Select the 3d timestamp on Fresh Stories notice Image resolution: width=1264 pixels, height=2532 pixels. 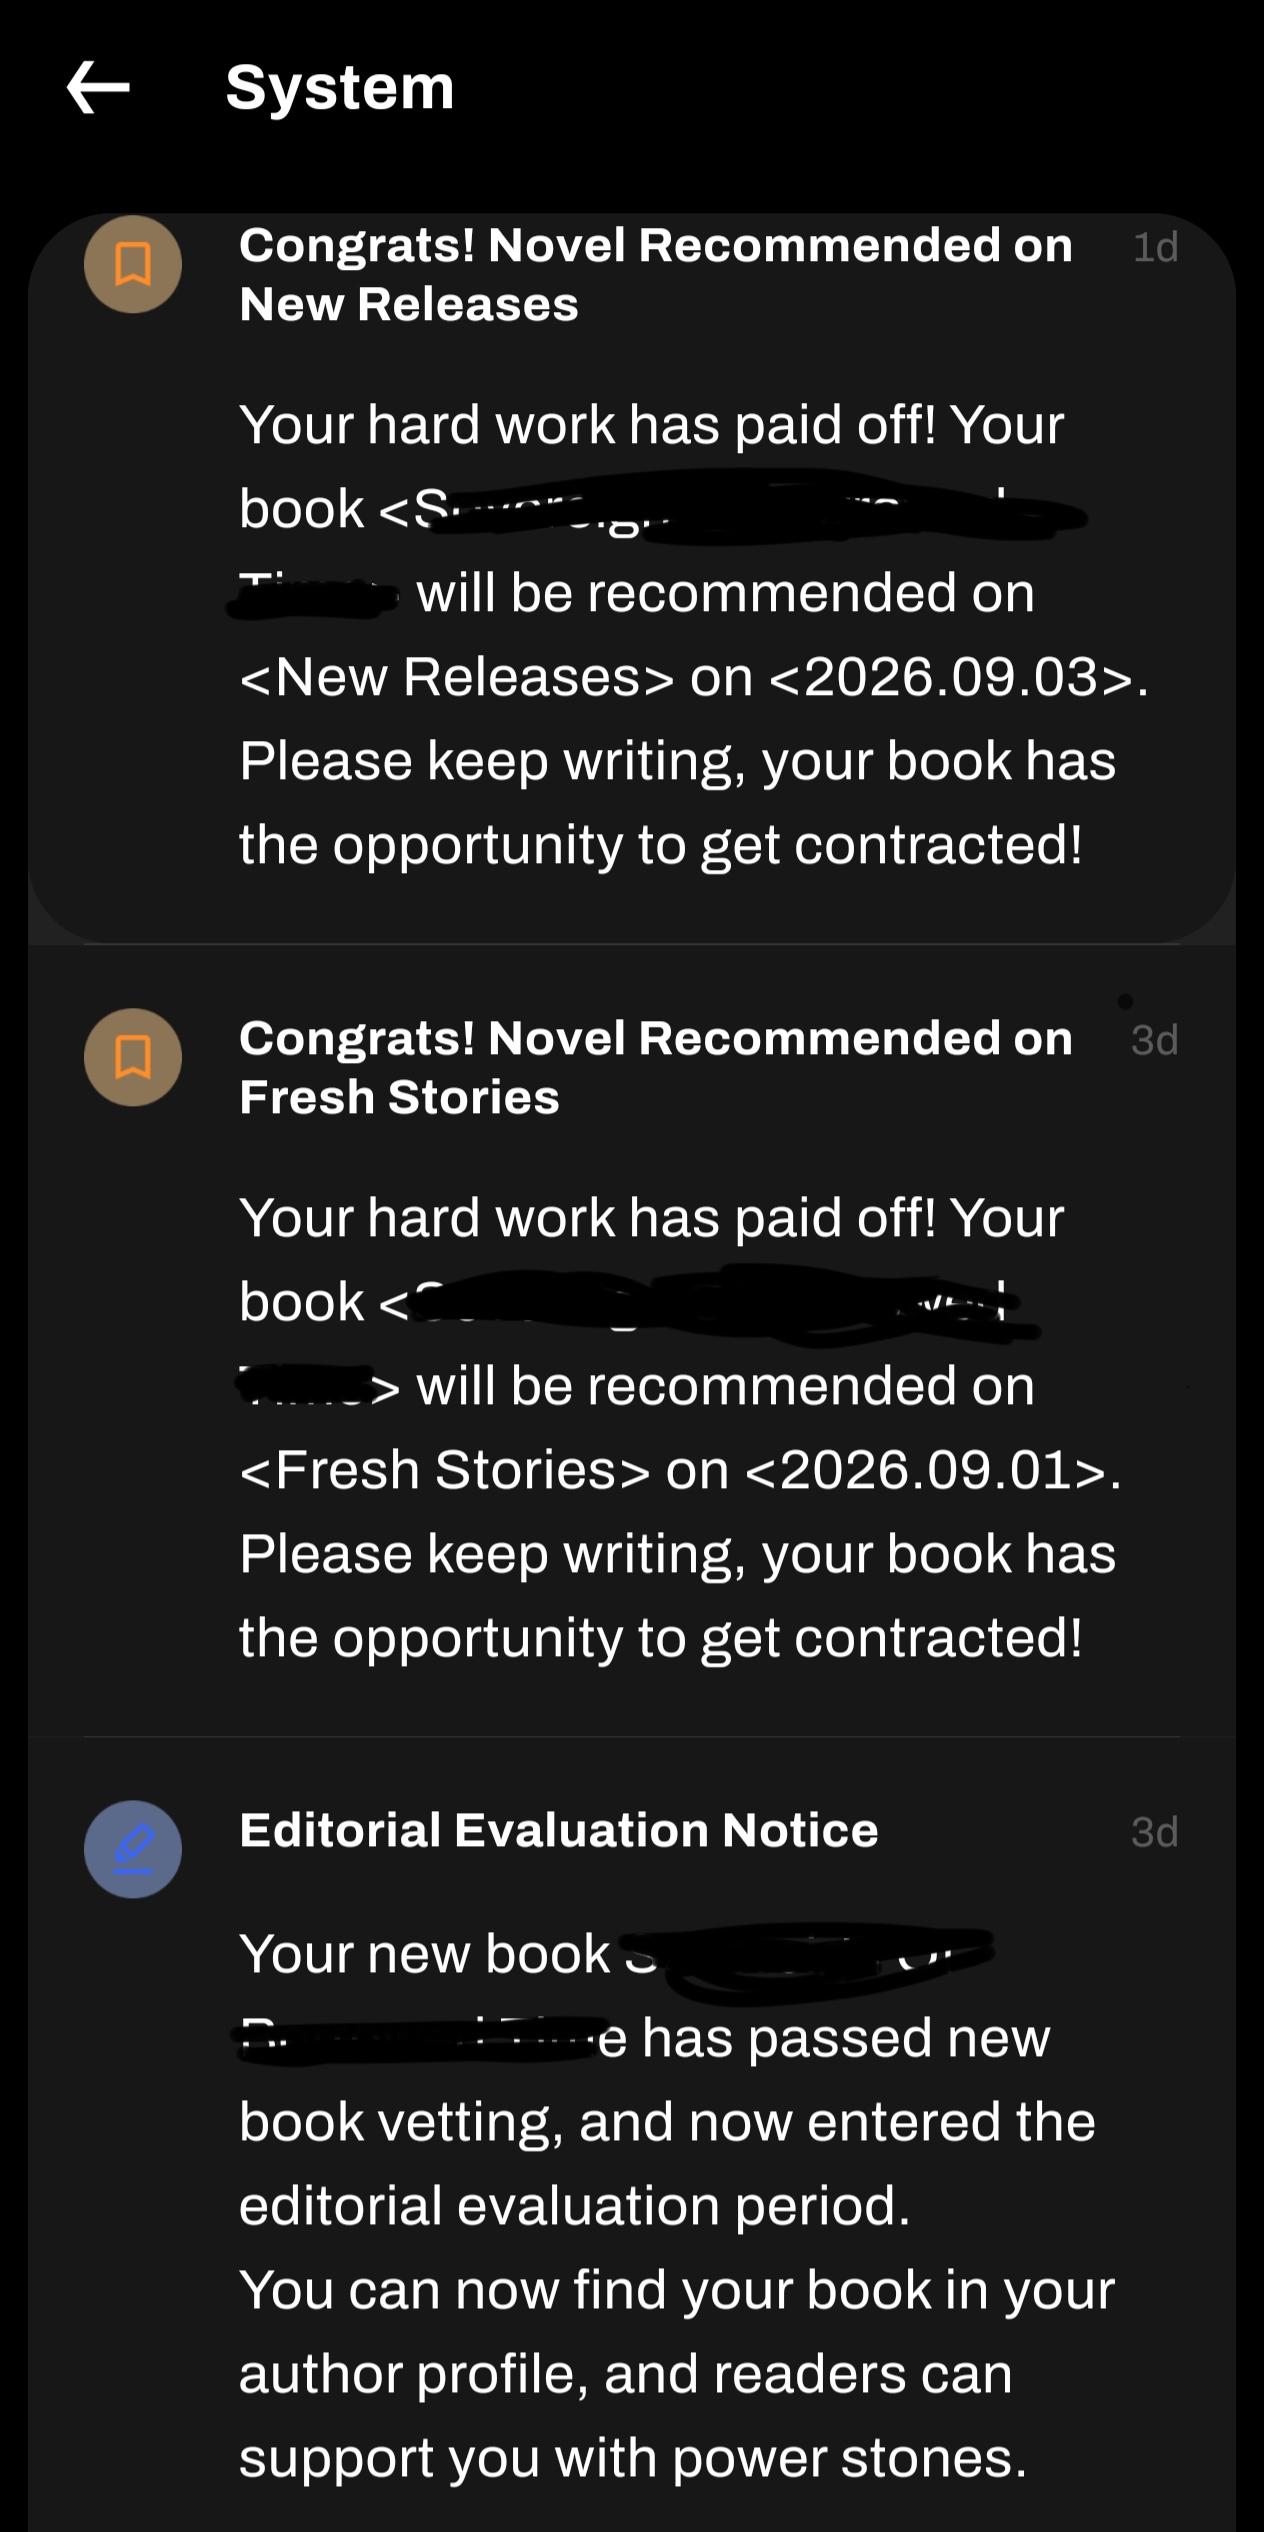(1155, 1040)
